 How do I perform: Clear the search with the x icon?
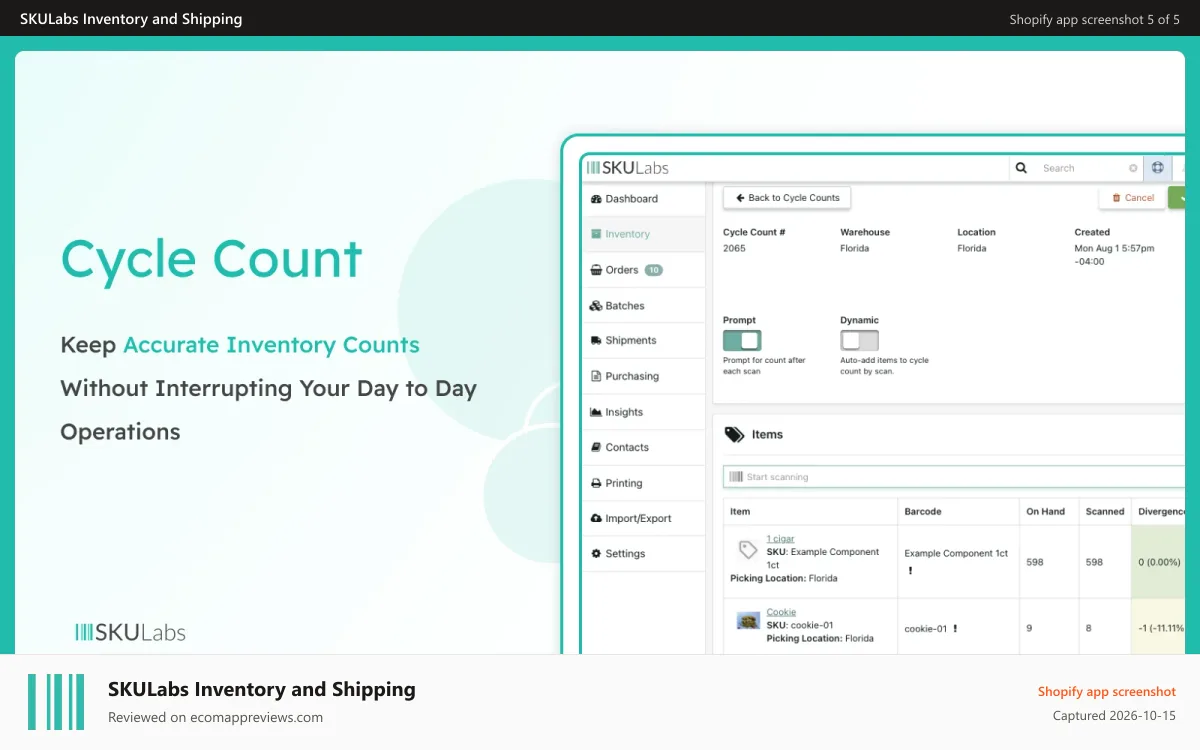point(1133,169)
